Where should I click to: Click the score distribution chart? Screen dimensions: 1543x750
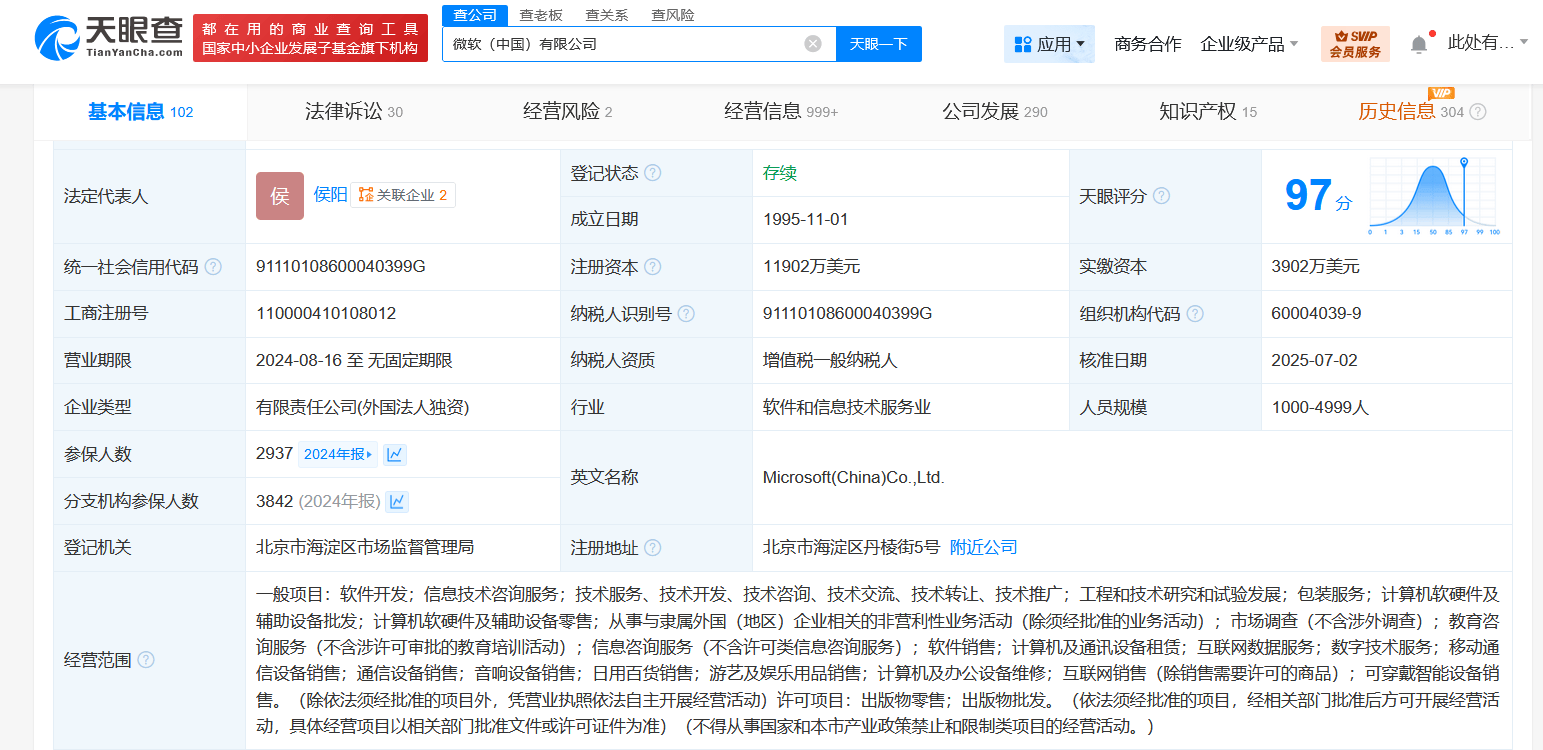click(x=1433, y=196)
